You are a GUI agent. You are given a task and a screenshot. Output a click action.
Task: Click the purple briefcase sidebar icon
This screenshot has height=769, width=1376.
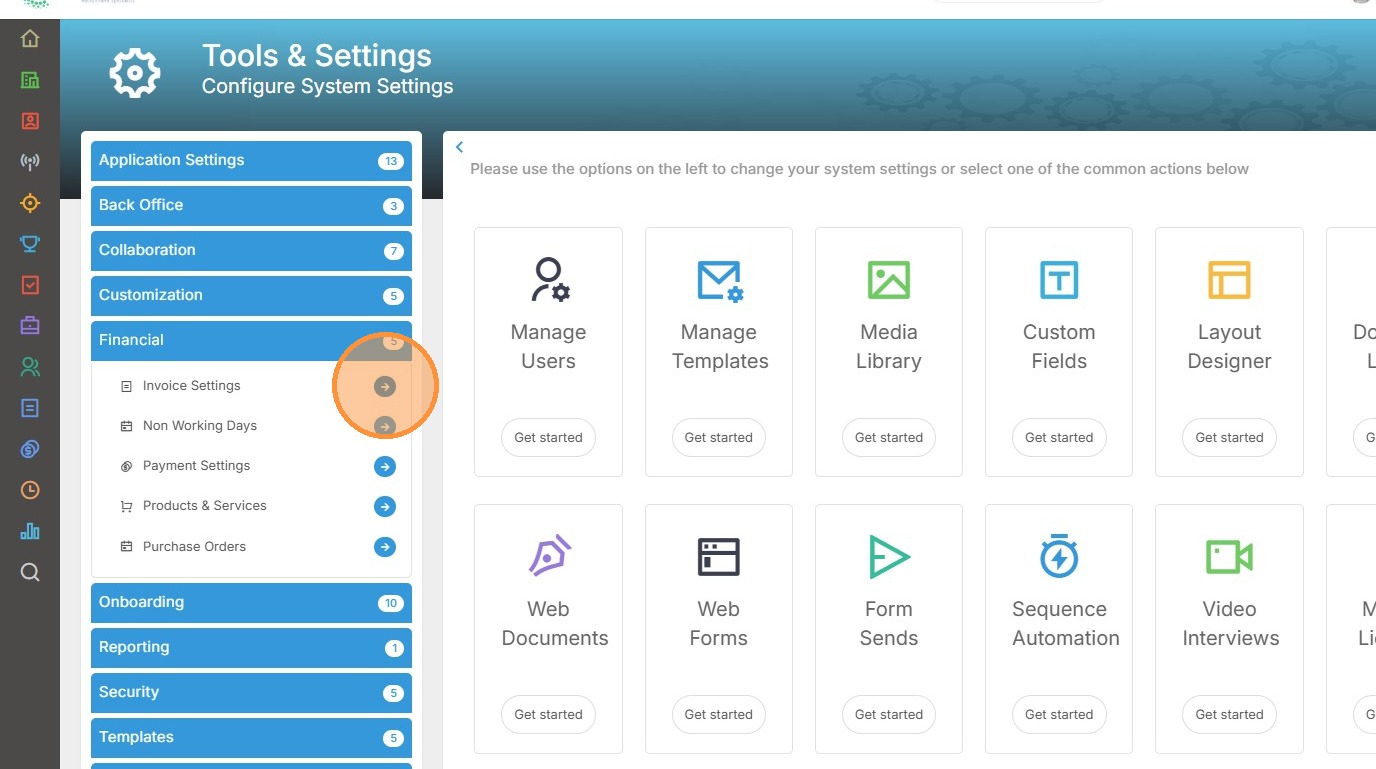[x=30, y=326]
